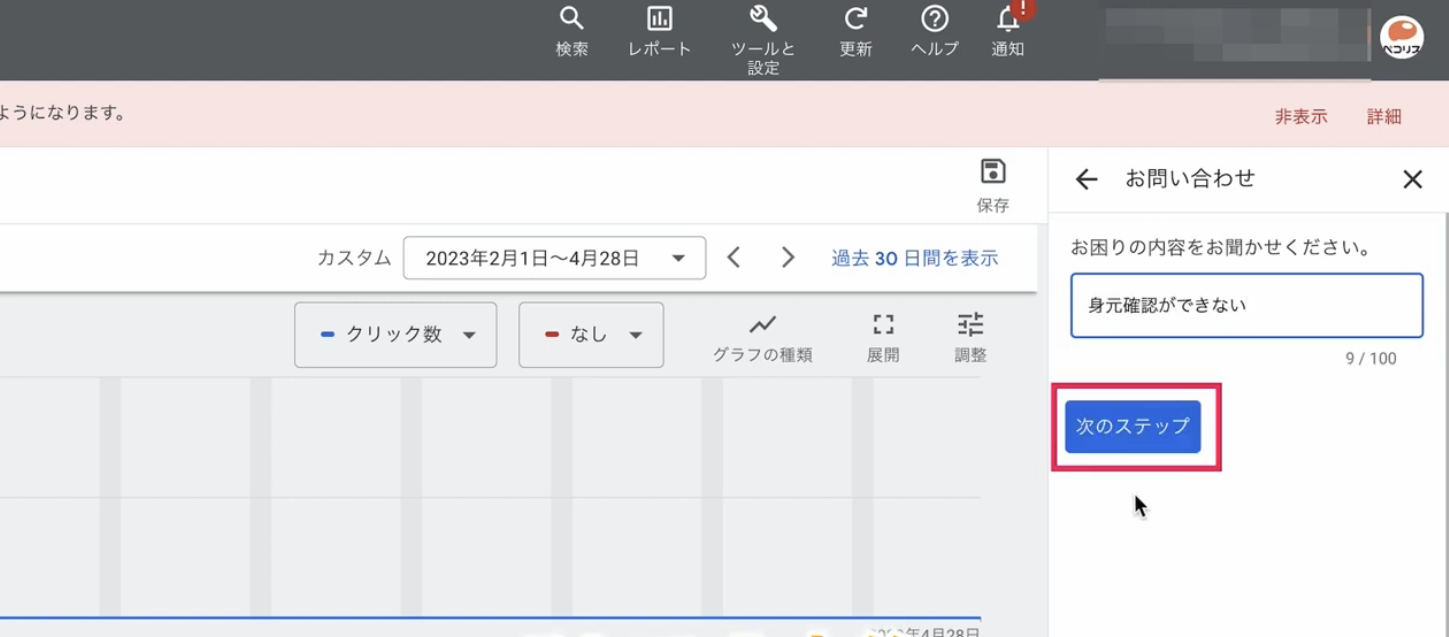
Task: Click the 次のステップ button
Action: point(1132,426)
